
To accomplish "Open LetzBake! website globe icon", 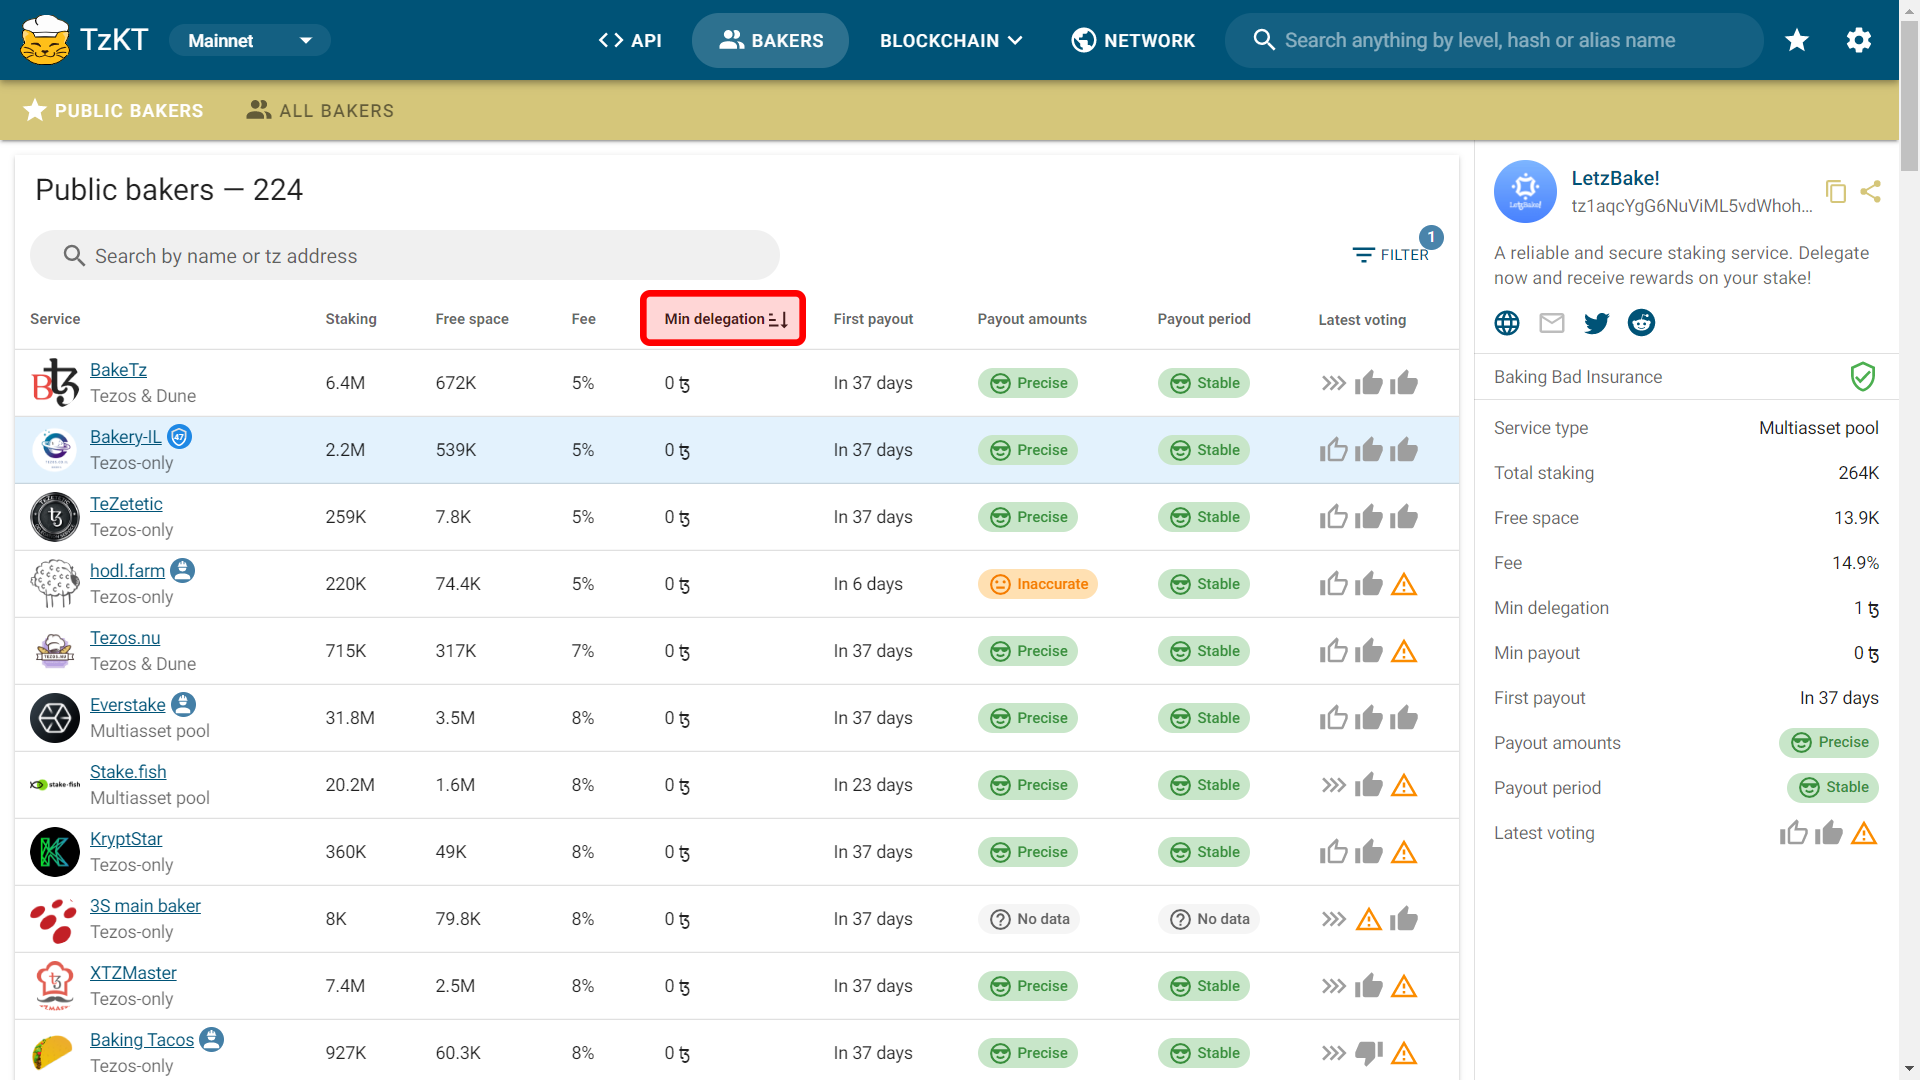I will tap(1507, 322).
